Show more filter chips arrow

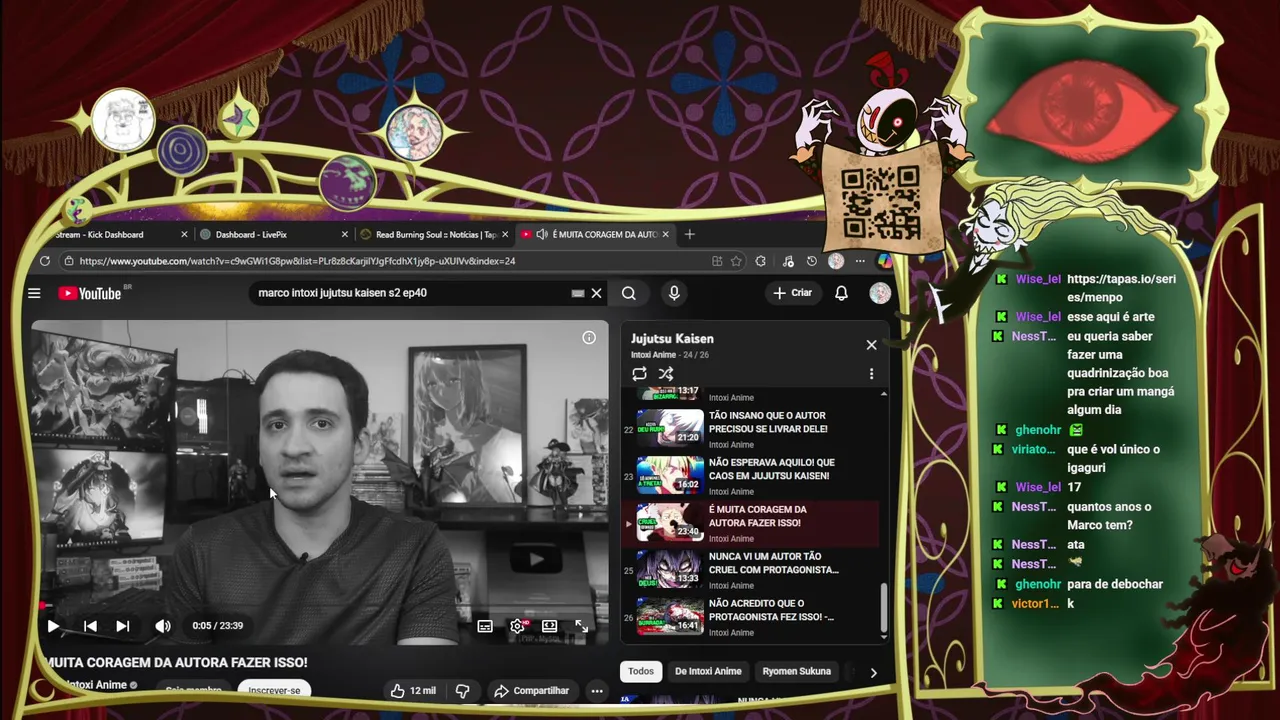[873, 673]
